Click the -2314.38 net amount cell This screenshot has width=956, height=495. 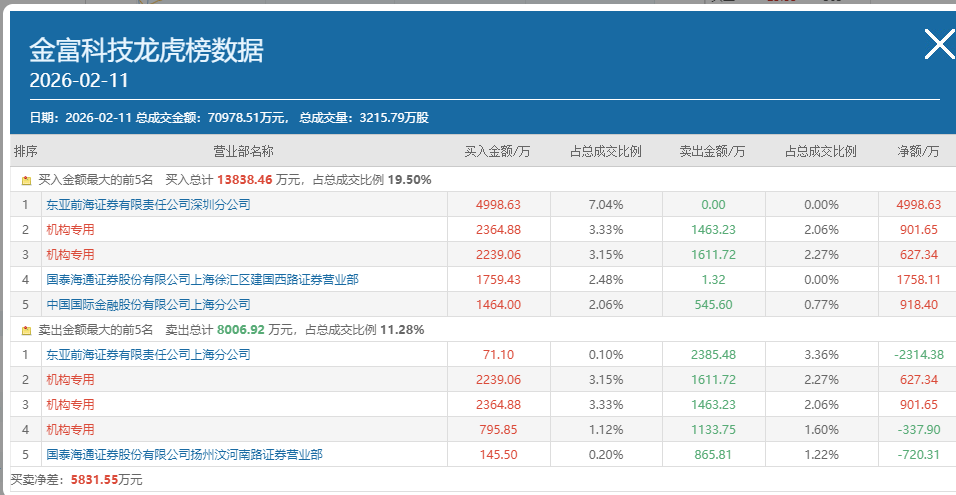pyautogui.click(x=918, y=355)
